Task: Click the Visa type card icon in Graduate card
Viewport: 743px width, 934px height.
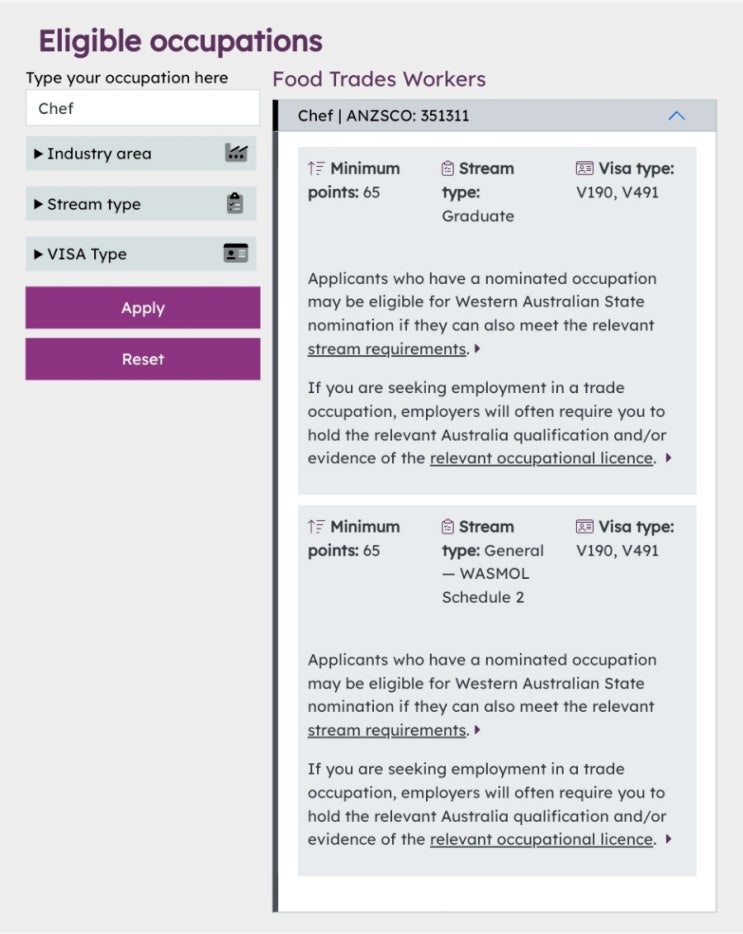Action: click(x=585, y=169)
